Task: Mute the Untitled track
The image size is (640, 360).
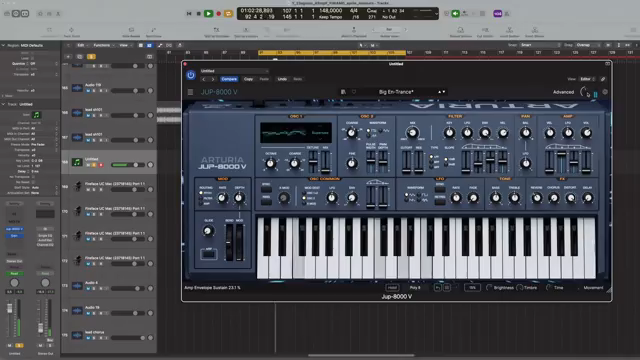Action: (88, 165)
